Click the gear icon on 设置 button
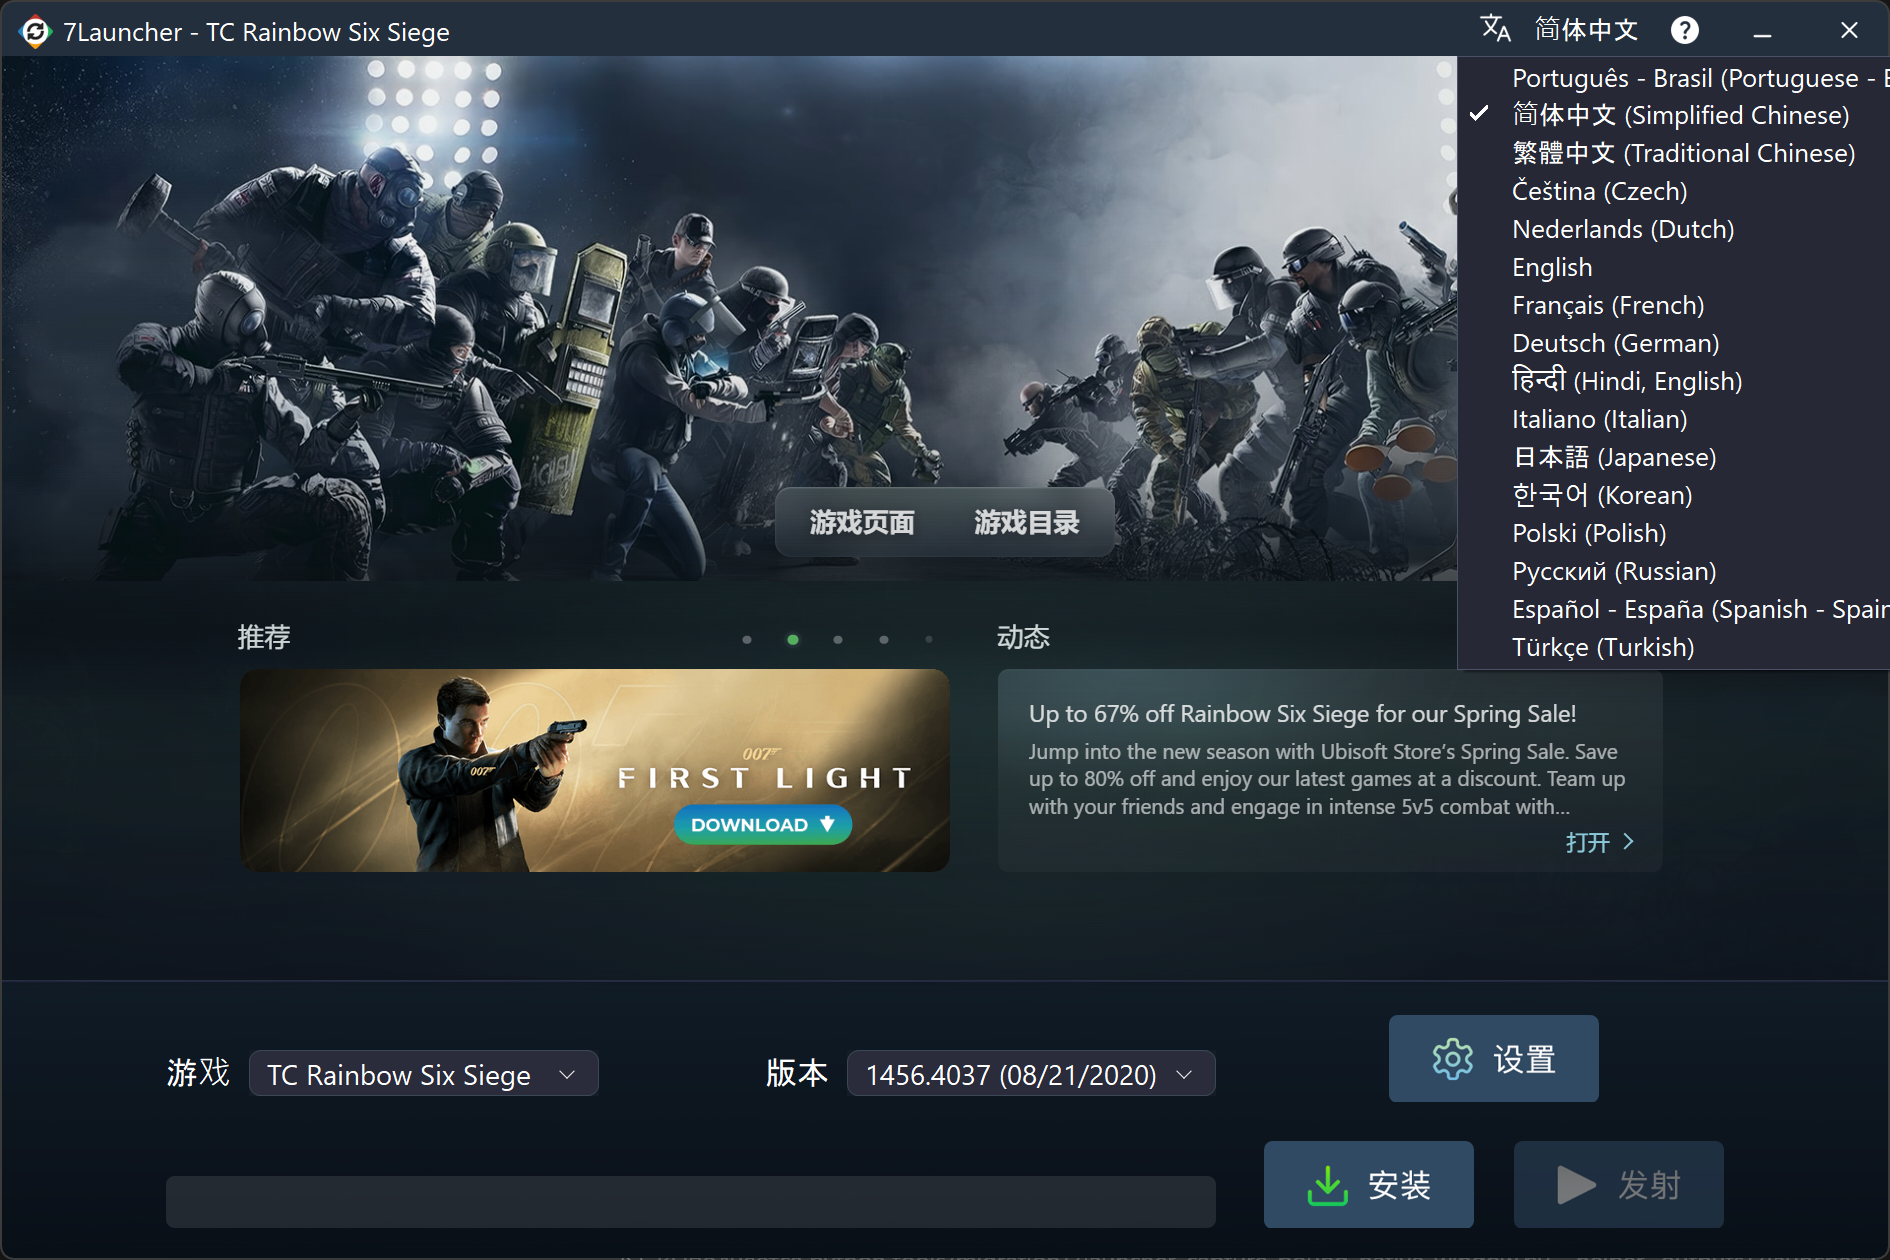This screenshot has height=1260, width=1890. click(1453, 1059)
